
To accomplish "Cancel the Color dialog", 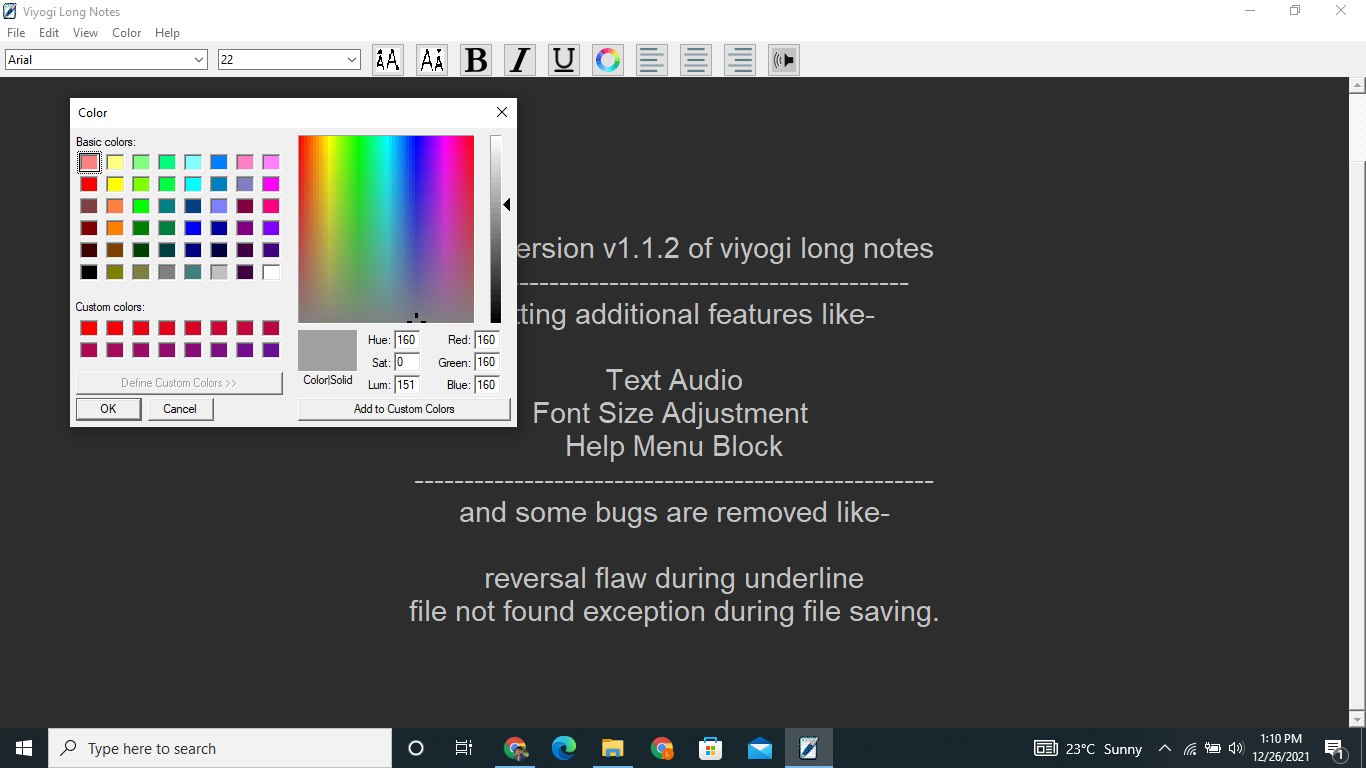I will coord(180,409).
